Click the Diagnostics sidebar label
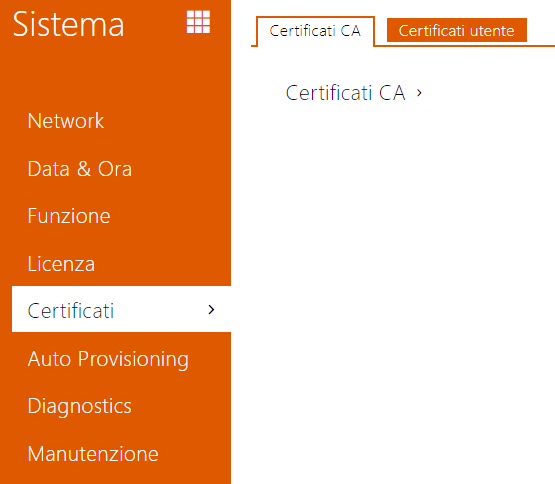Screen dimensions: 555x484 tap(80, 406)
